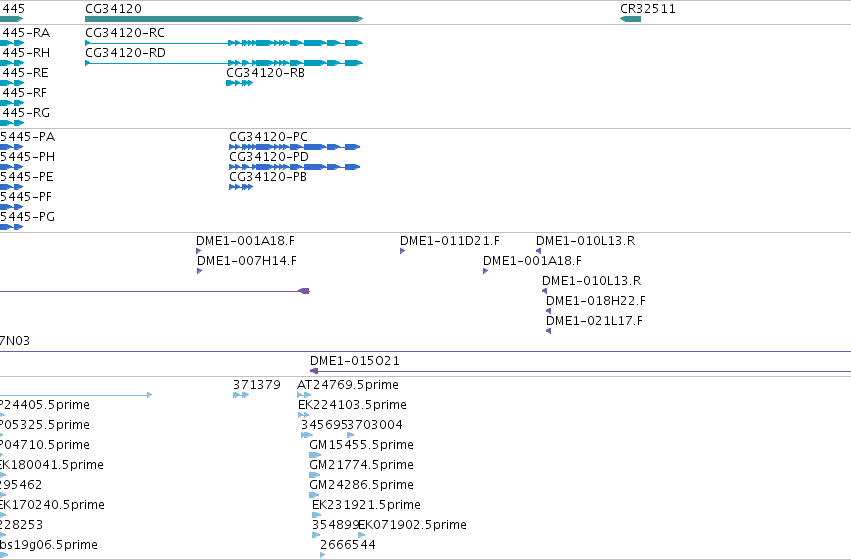Click the DME1-011D21.F label
This screenshot has height=560, width=851.
pyautogui.click(x=449, y=240)
